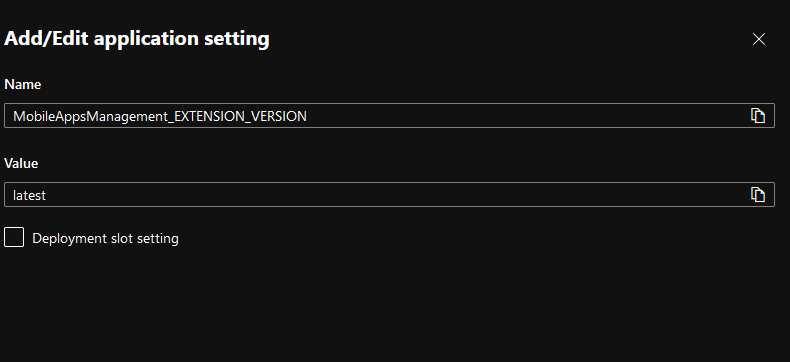Place cursor after EXTENSION_VERSION in Name field
This screenshot has width=790, height=362.
coord(308,116)
